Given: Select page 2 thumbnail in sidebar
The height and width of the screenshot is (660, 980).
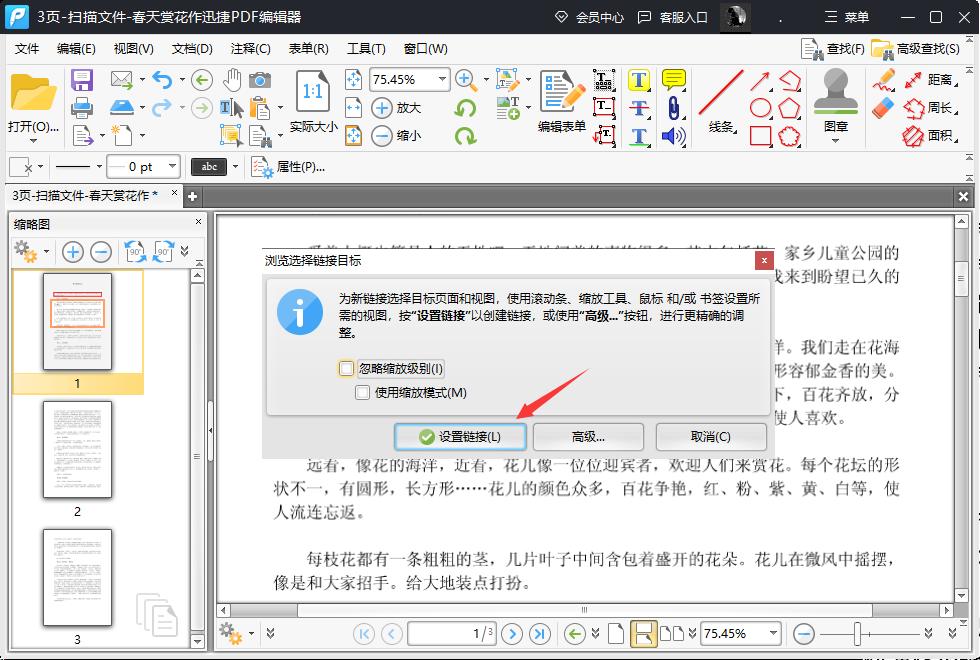Looking at the screenshot, I should [78, 449].
